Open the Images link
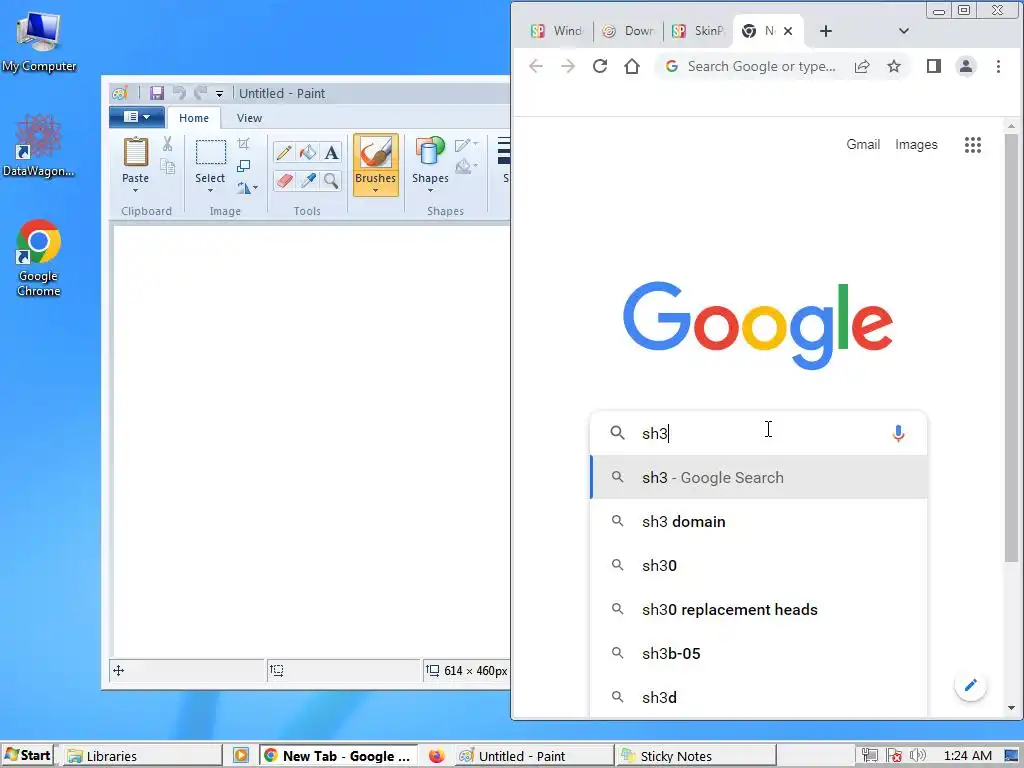This screenshot has width=1024, height=768. [x=916, y=144]
